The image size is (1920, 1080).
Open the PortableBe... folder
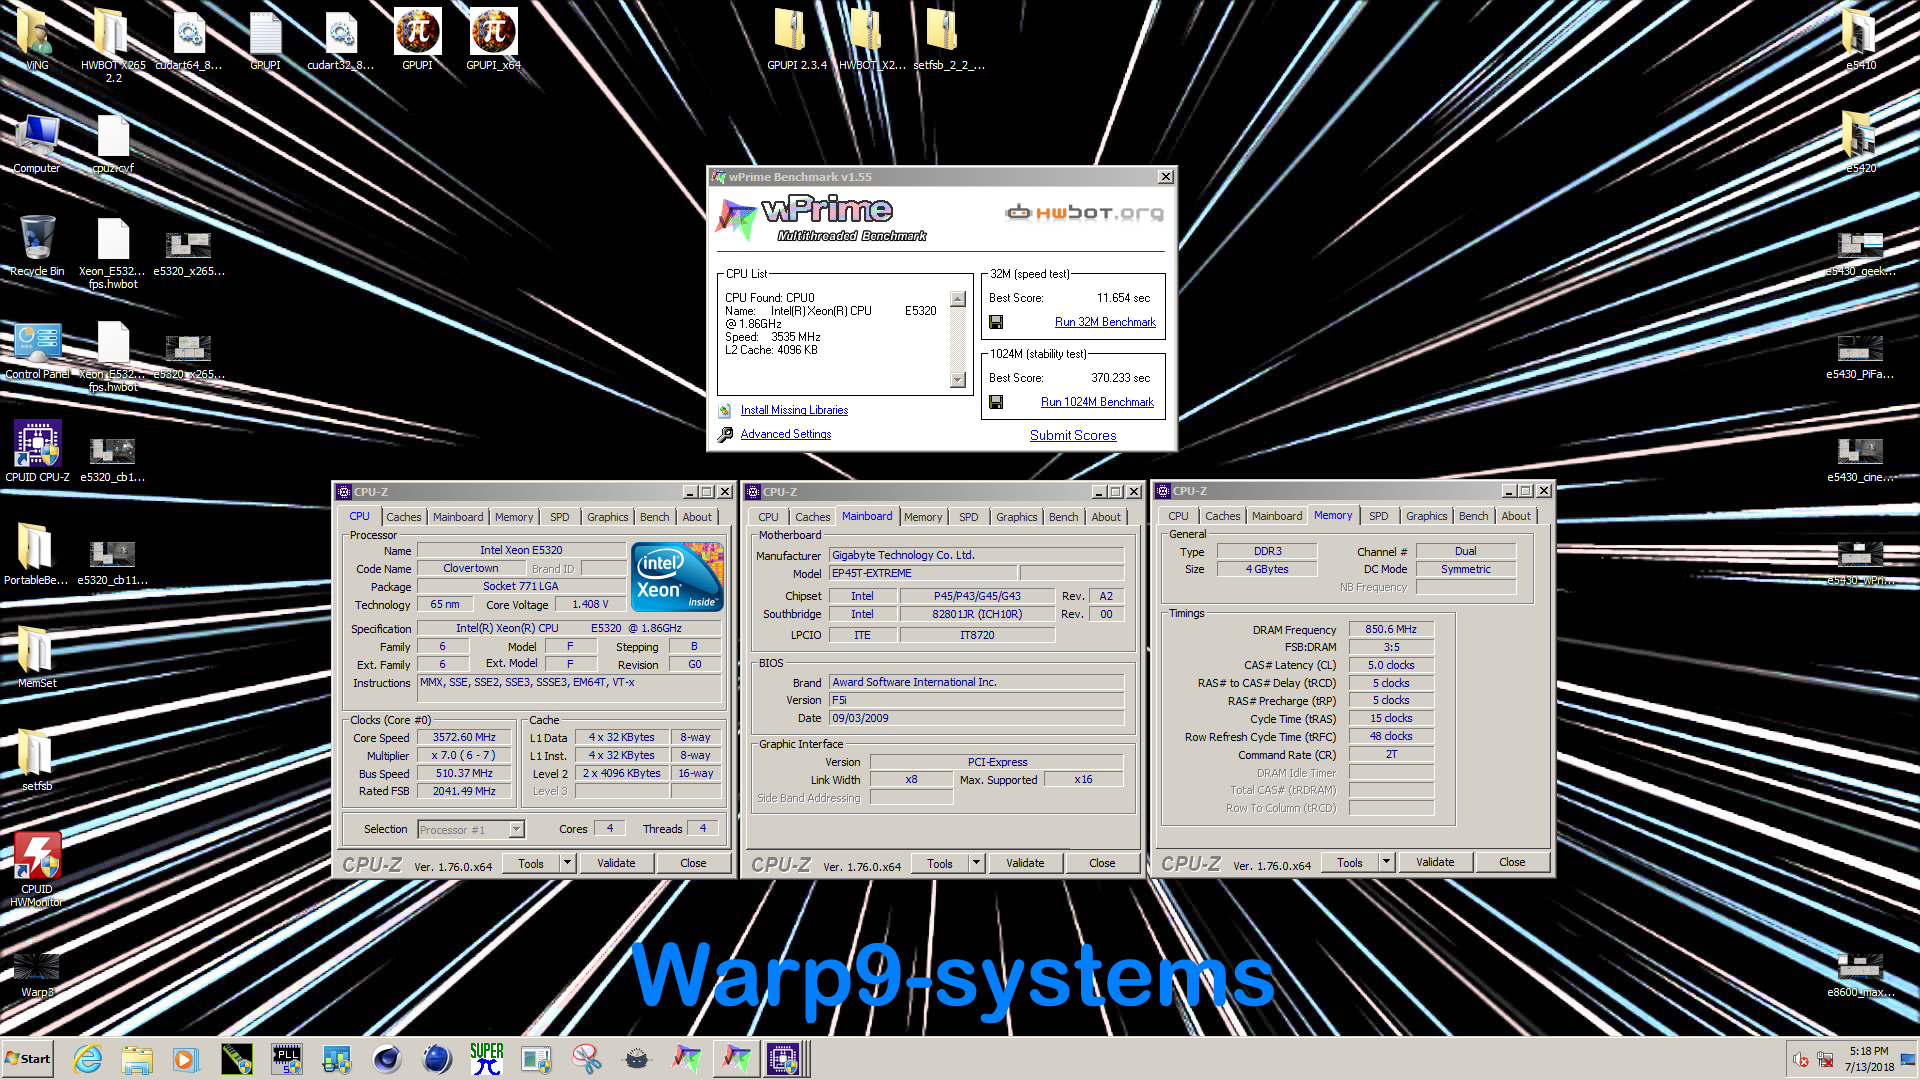[37, 555]
